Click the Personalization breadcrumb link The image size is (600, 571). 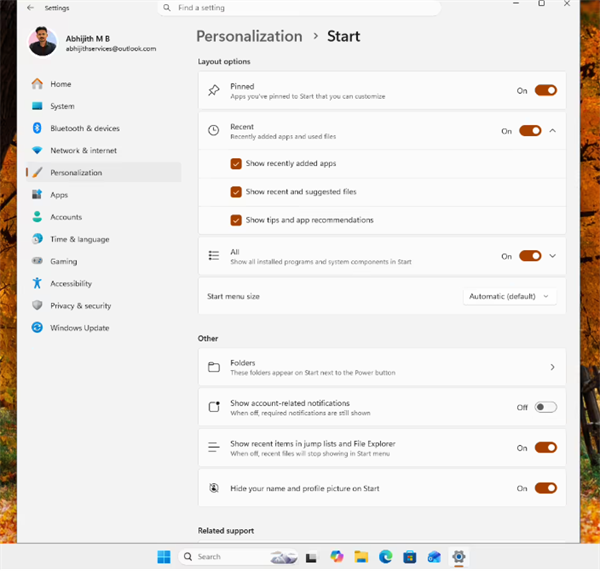[249, 36]
